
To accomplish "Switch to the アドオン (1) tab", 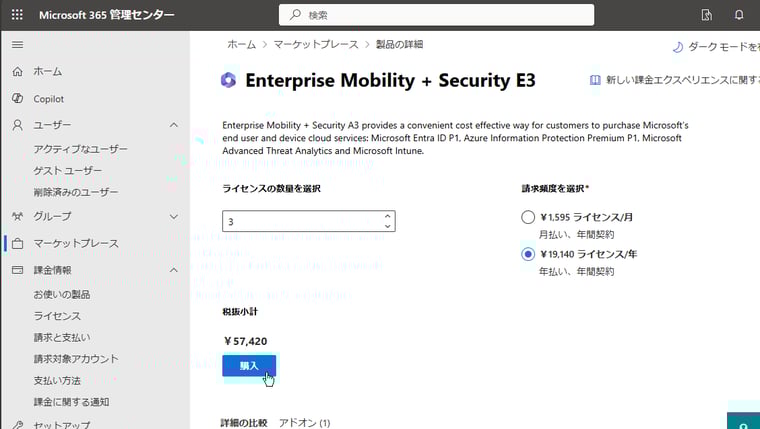I will pyautogui.click(x=304, y=423).
